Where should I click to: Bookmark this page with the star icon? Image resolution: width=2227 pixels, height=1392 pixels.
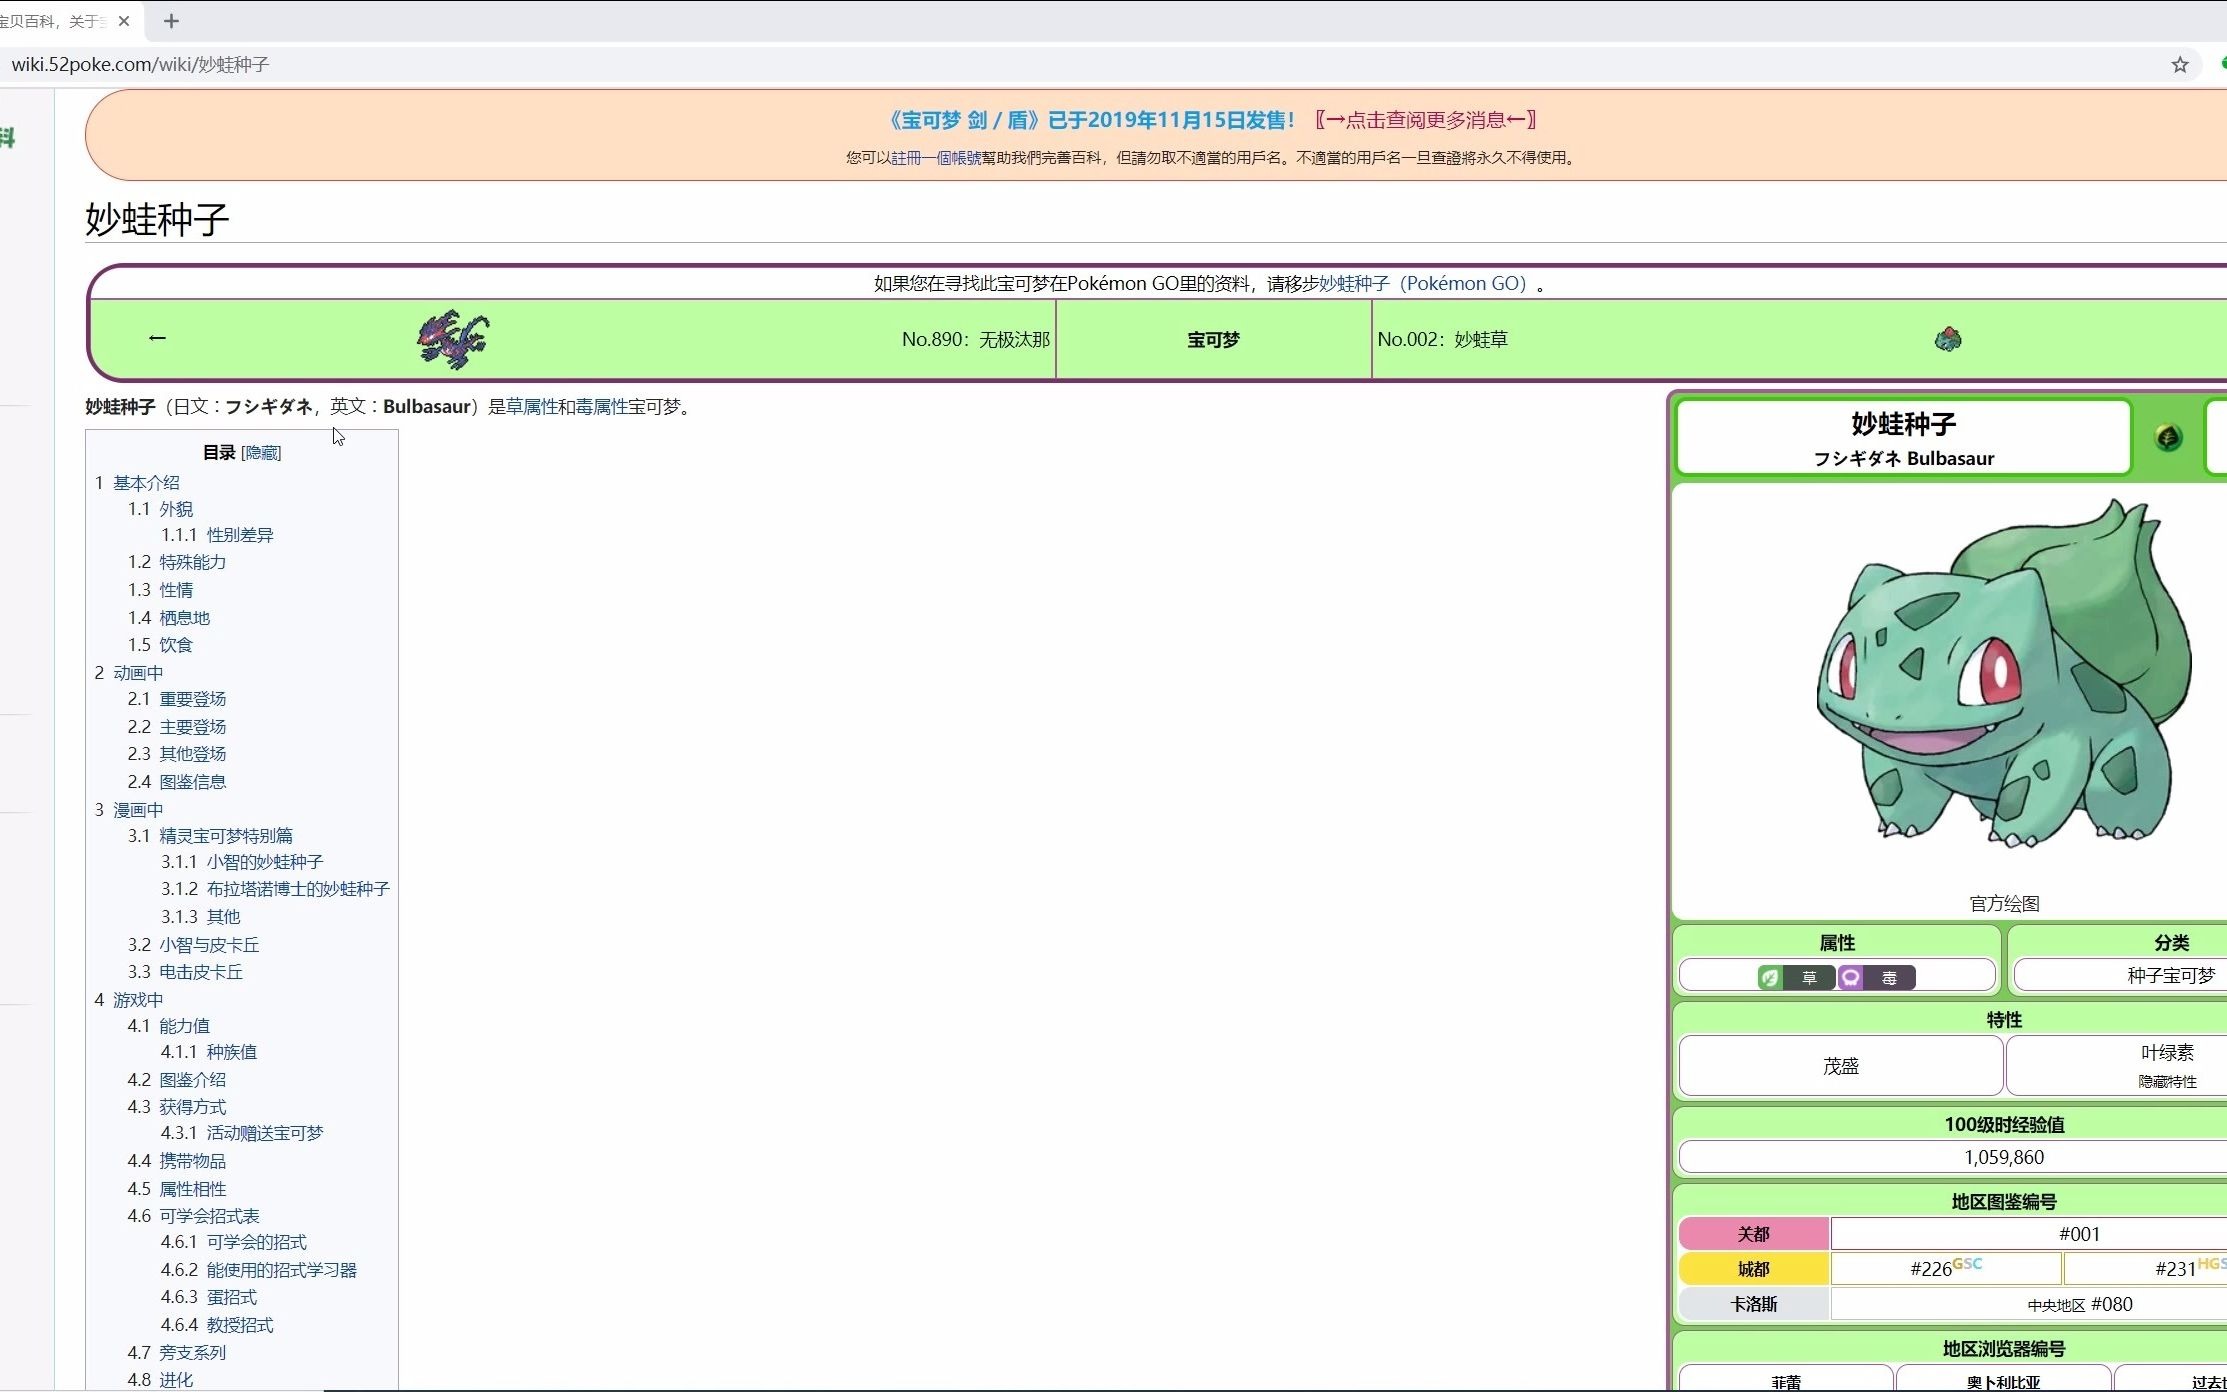[2180, 65]
